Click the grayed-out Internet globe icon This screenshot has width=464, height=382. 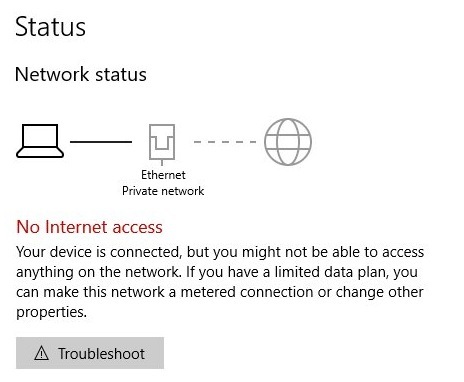click(x=288, y=142)
